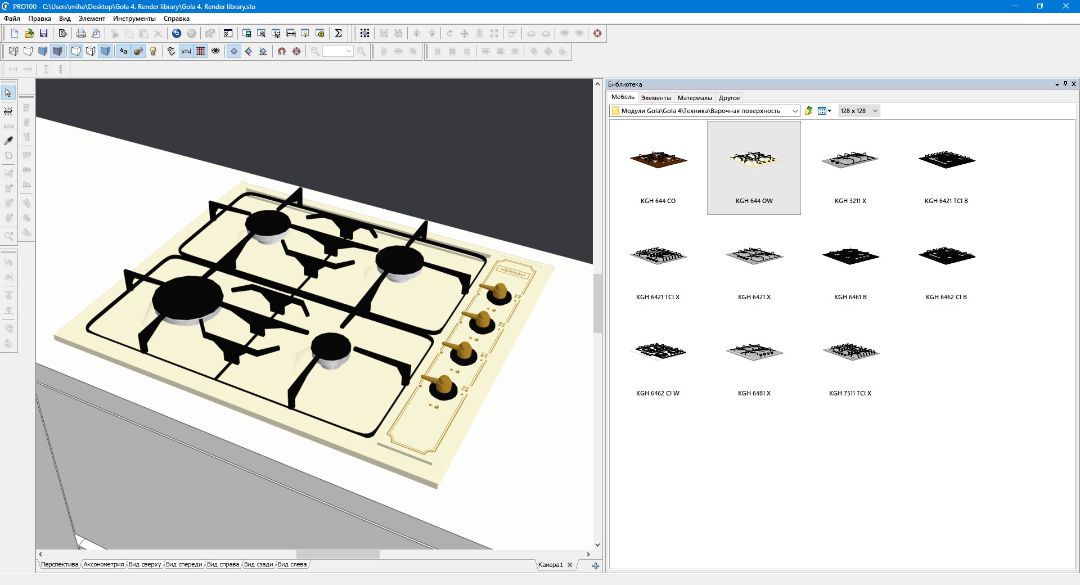
Task: Open the 128 x 128 thumbnail size dropdown
Action: click(x=875, y=111)
